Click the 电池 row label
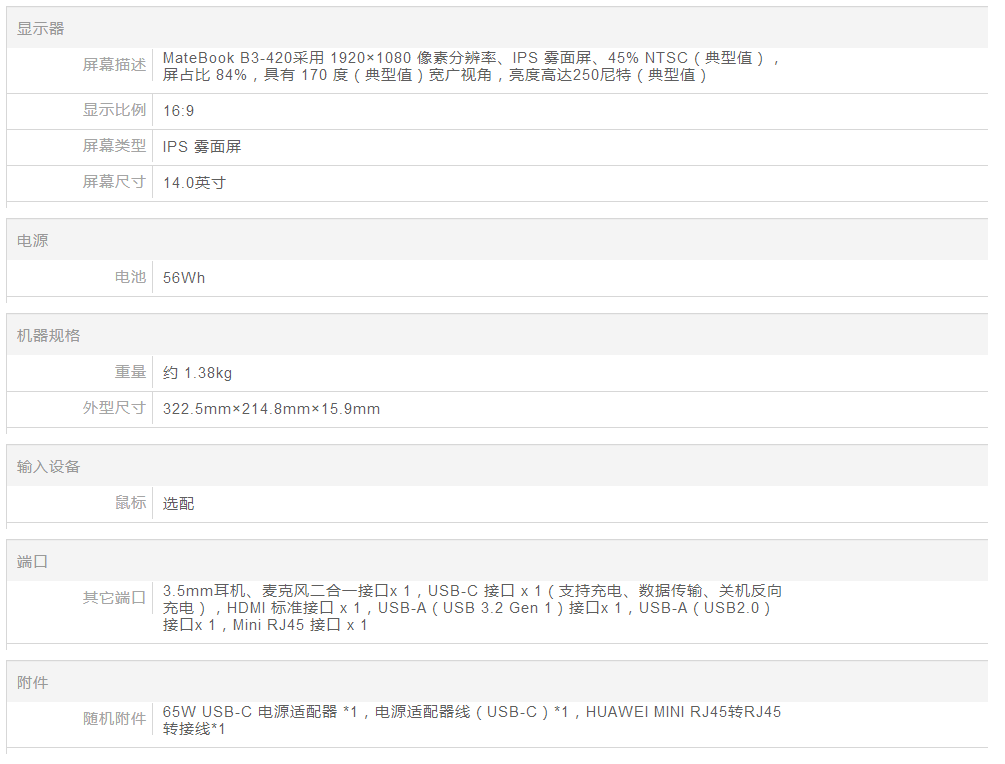1005x764 pixels. coord(130,277)
